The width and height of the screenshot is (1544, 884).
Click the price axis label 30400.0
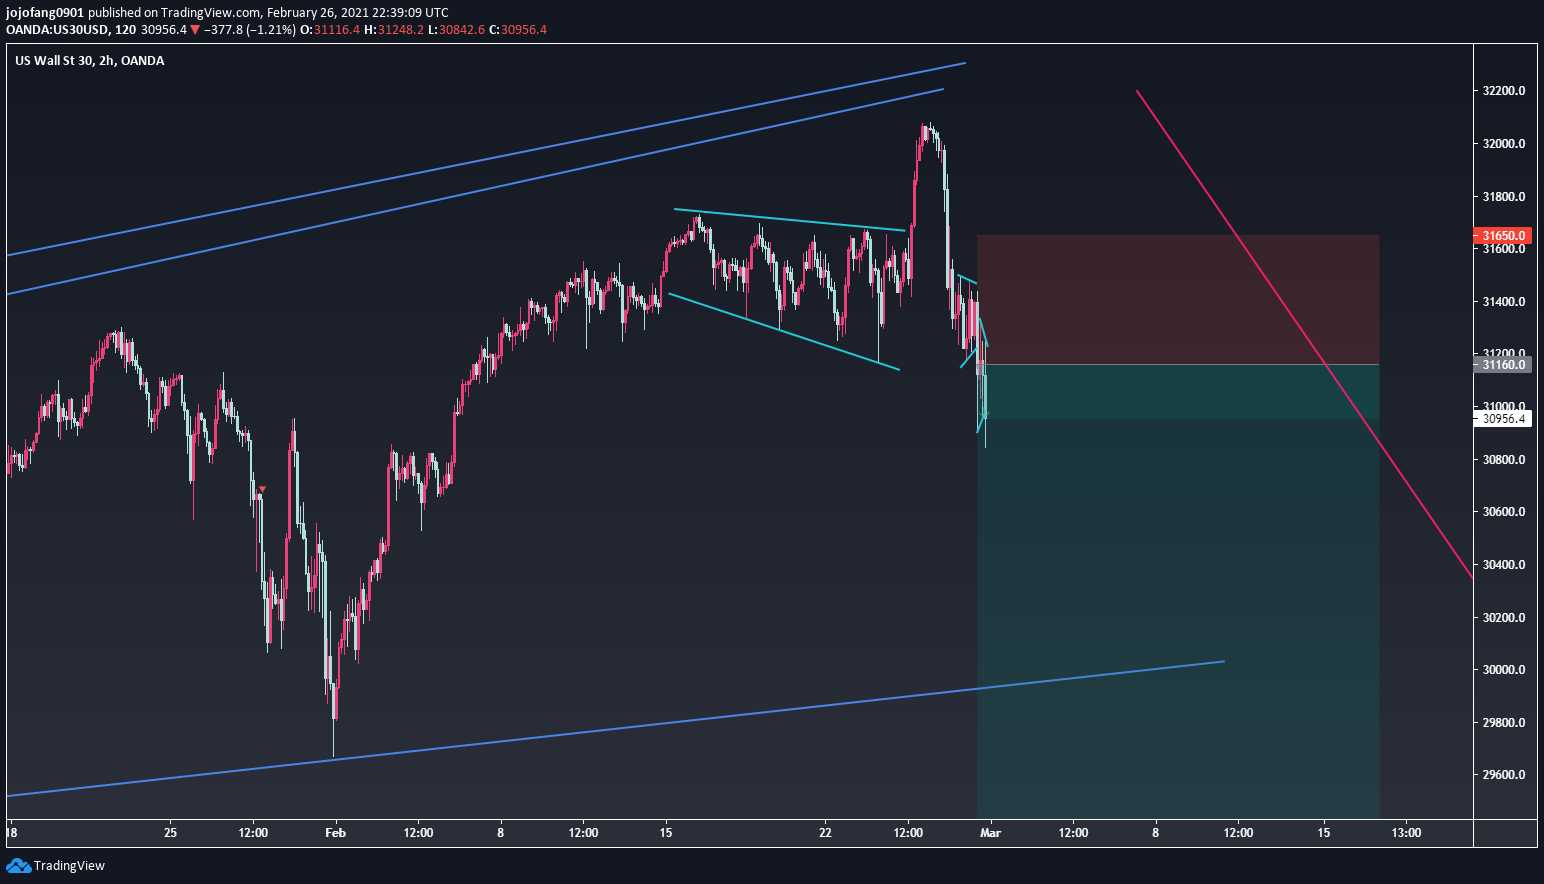click(x=1504, y=565)
